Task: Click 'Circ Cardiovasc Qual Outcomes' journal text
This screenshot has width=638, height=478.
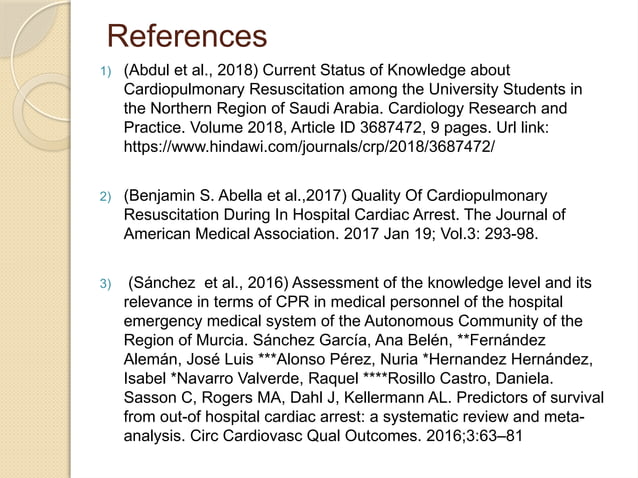Action: (x=304, y=436)
